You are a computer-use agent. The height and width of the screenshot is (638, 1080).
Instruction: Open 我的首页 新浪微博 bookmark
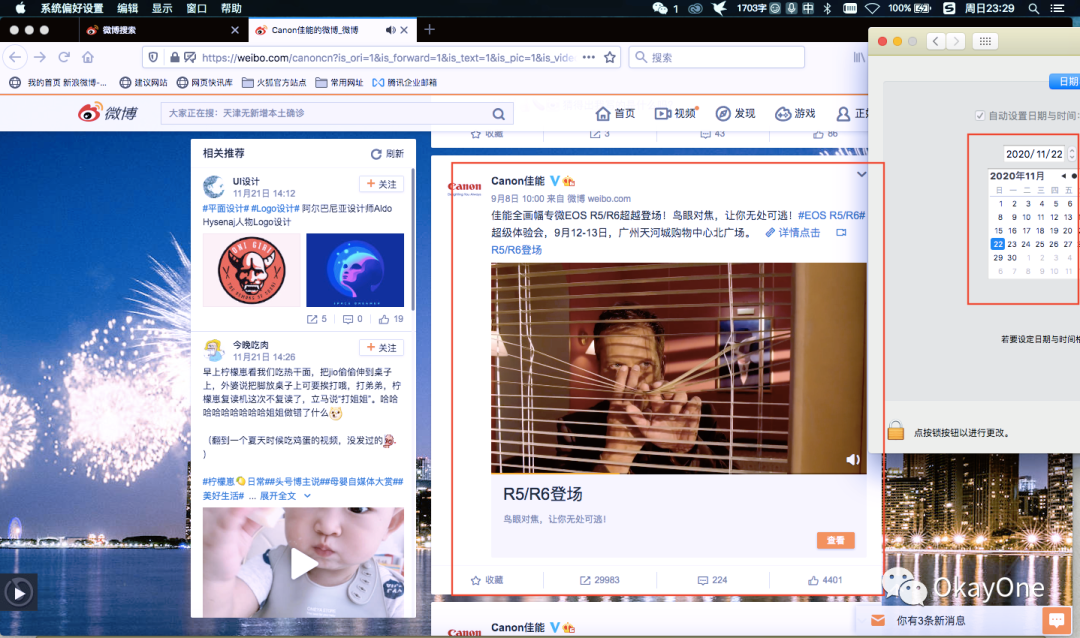tap(59, 82)
